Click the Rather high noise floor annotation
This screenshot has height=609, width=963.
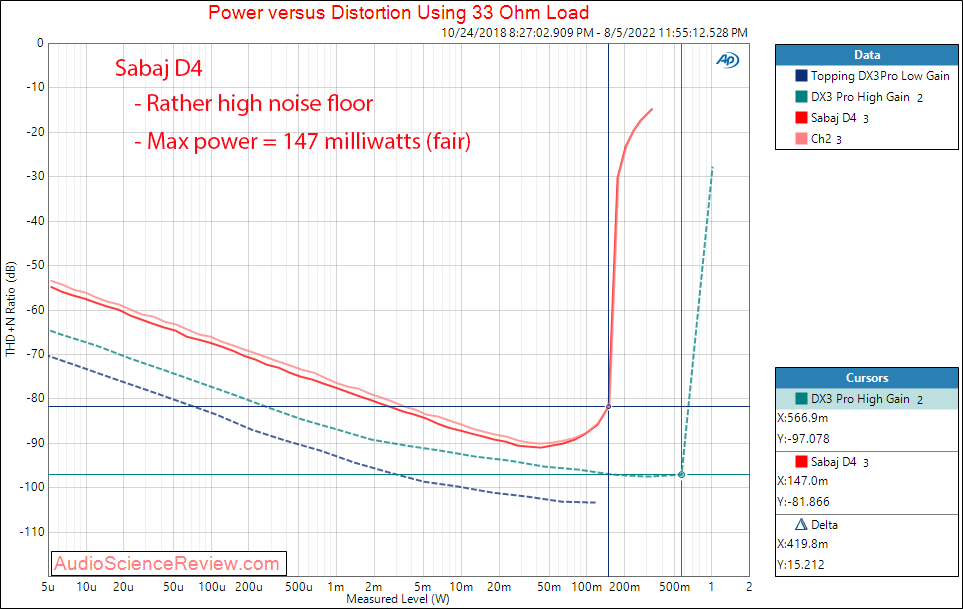(254, 104)
